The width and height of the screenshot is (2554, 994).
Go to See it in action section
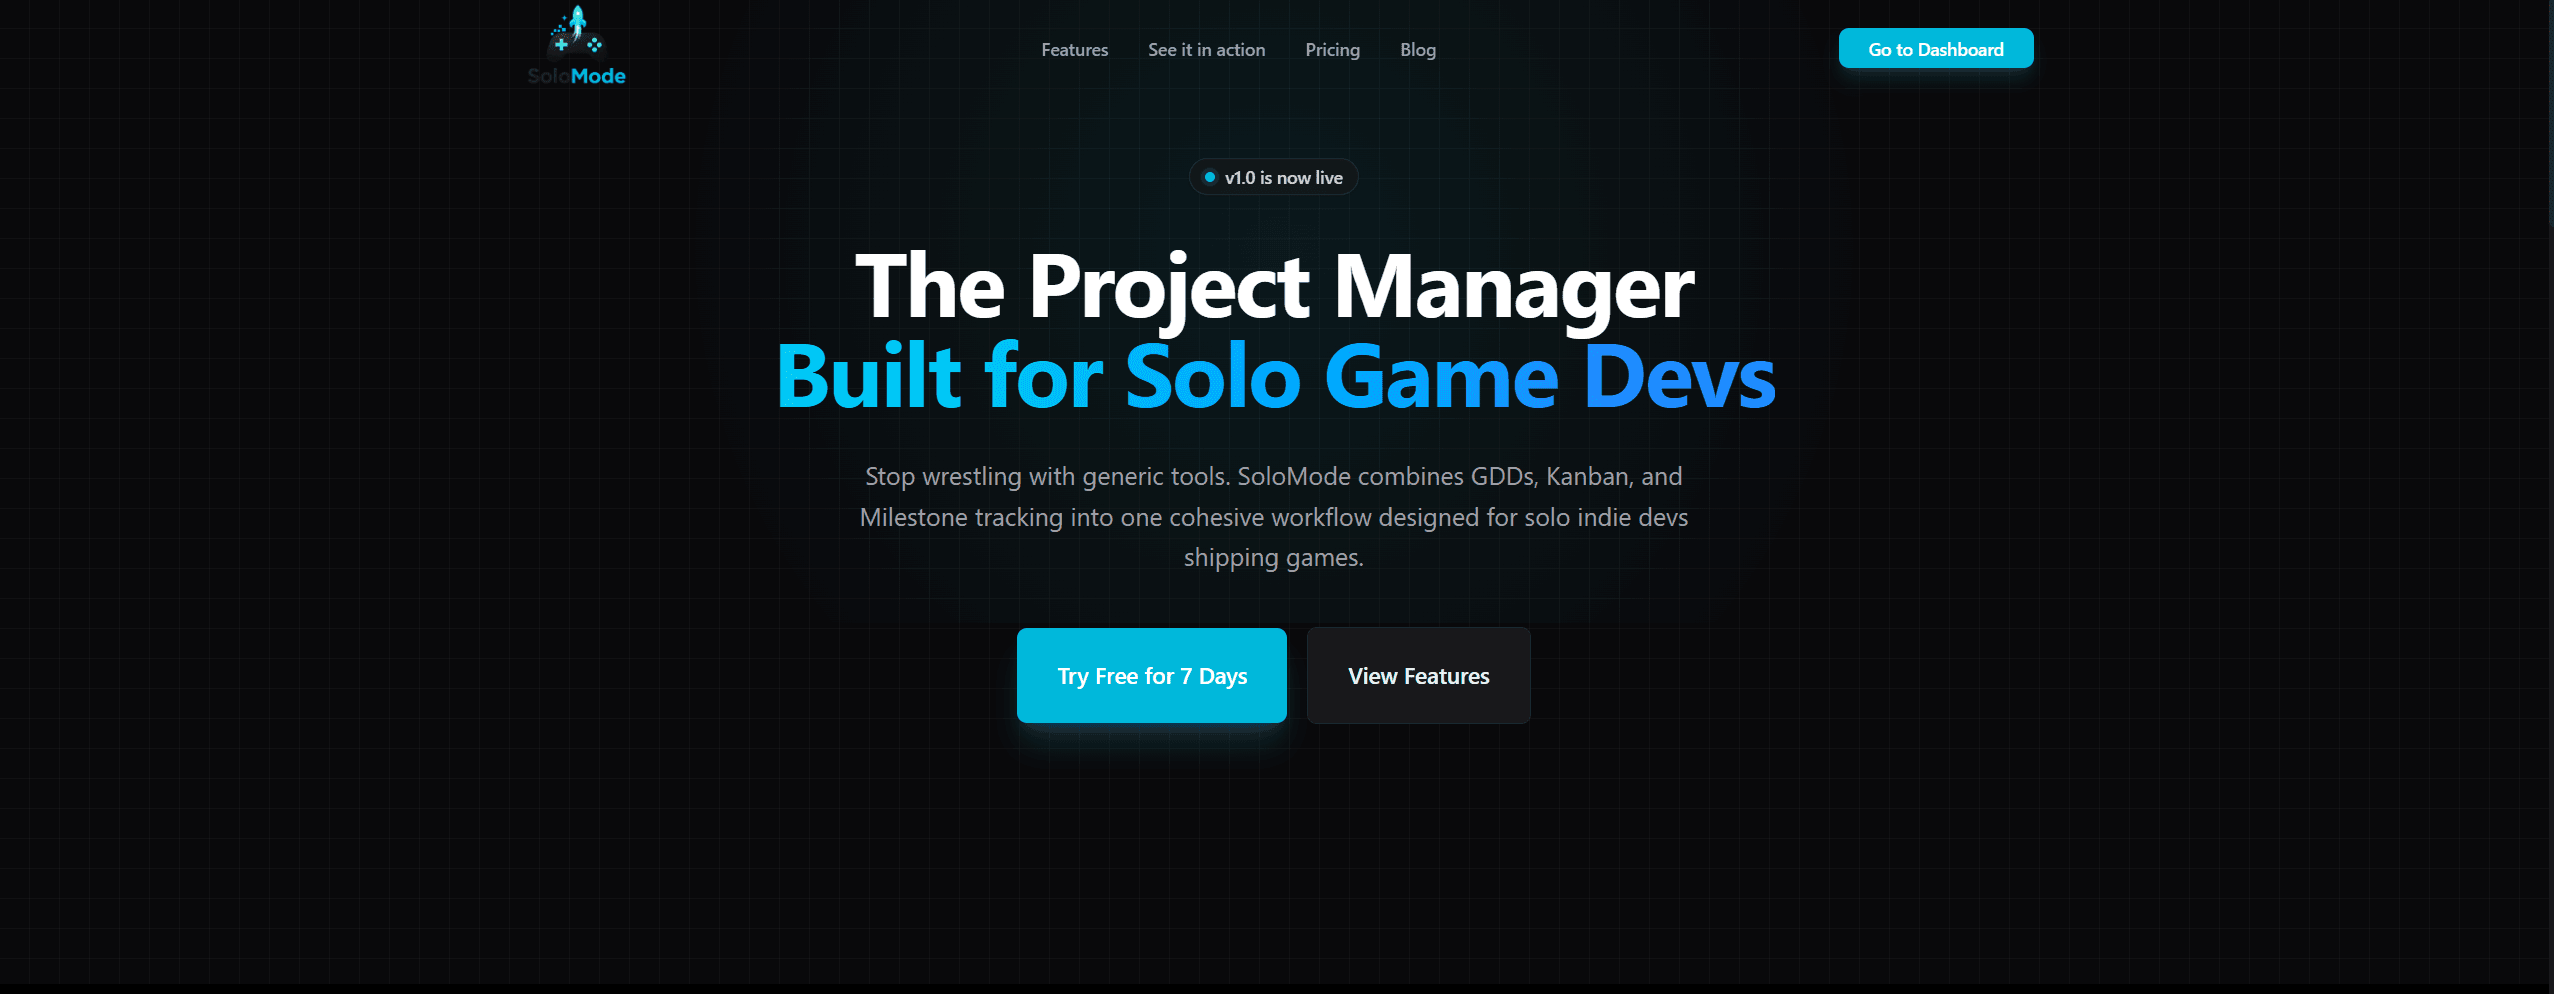pos(1206,50)
